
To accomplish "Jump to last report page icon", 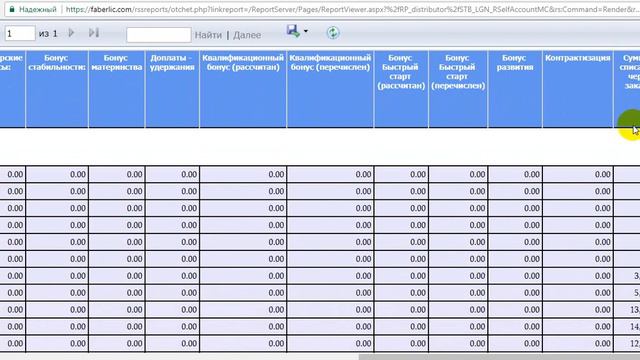I will click(x=94, y=33).
